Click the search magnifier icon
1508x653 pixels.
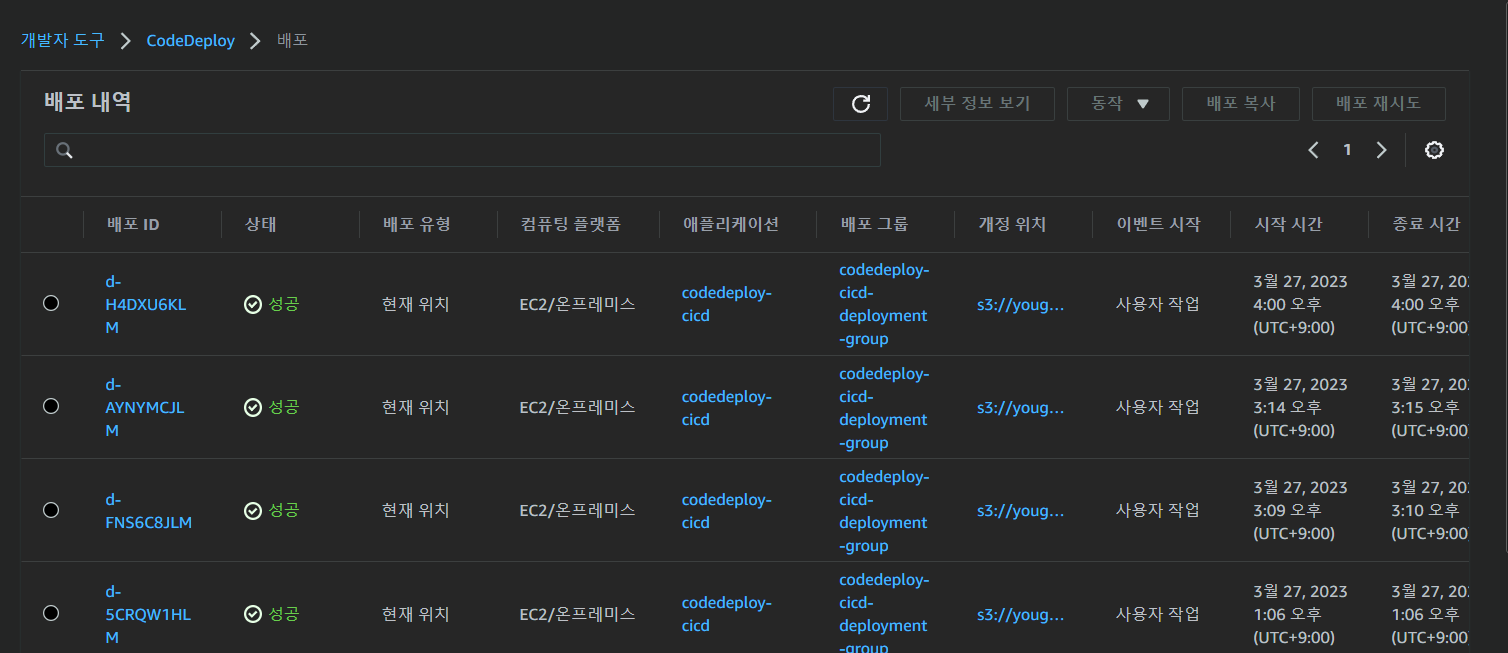[64, 150]
